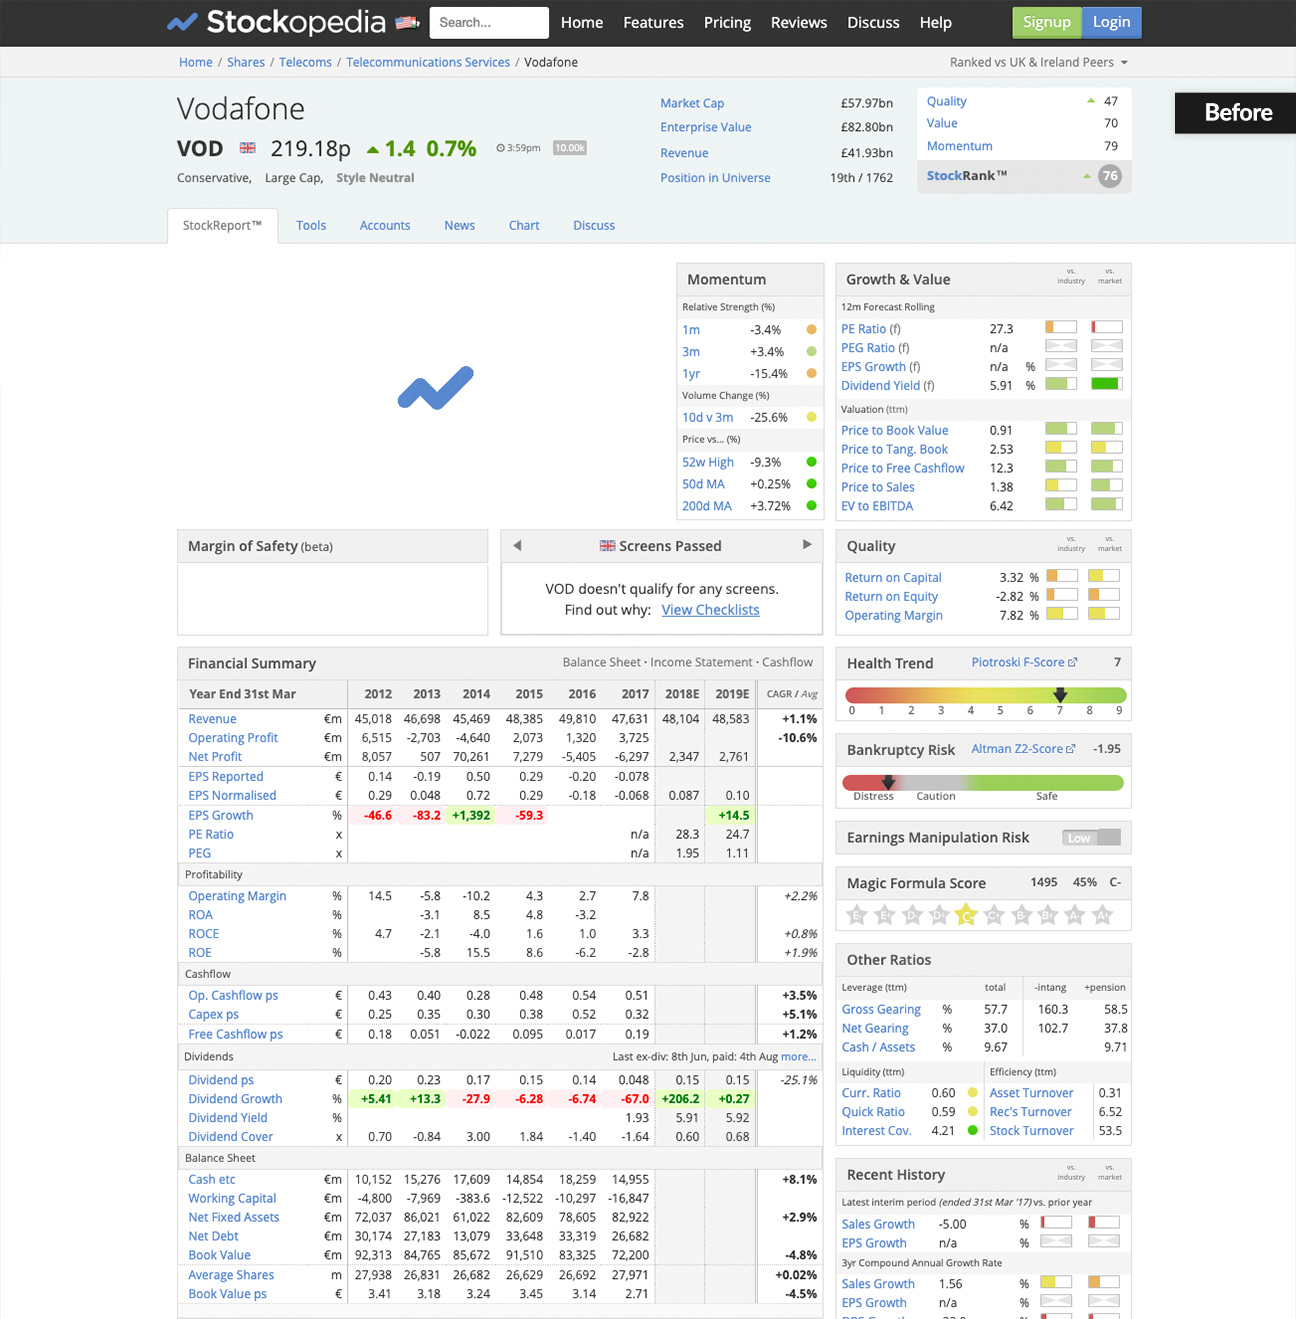
Task: Follow the View Checklists link
Action: (x=710, y=610)
